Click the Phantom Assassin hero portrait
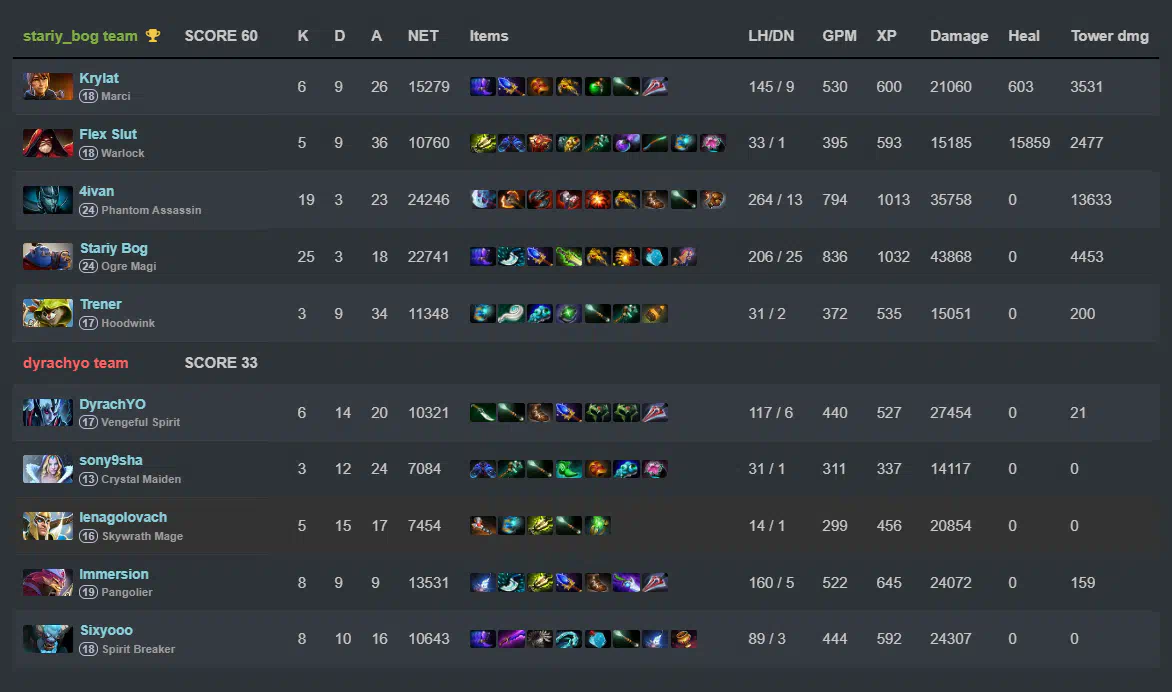The height and width of the screenshot is (692, 1172). 48,200
